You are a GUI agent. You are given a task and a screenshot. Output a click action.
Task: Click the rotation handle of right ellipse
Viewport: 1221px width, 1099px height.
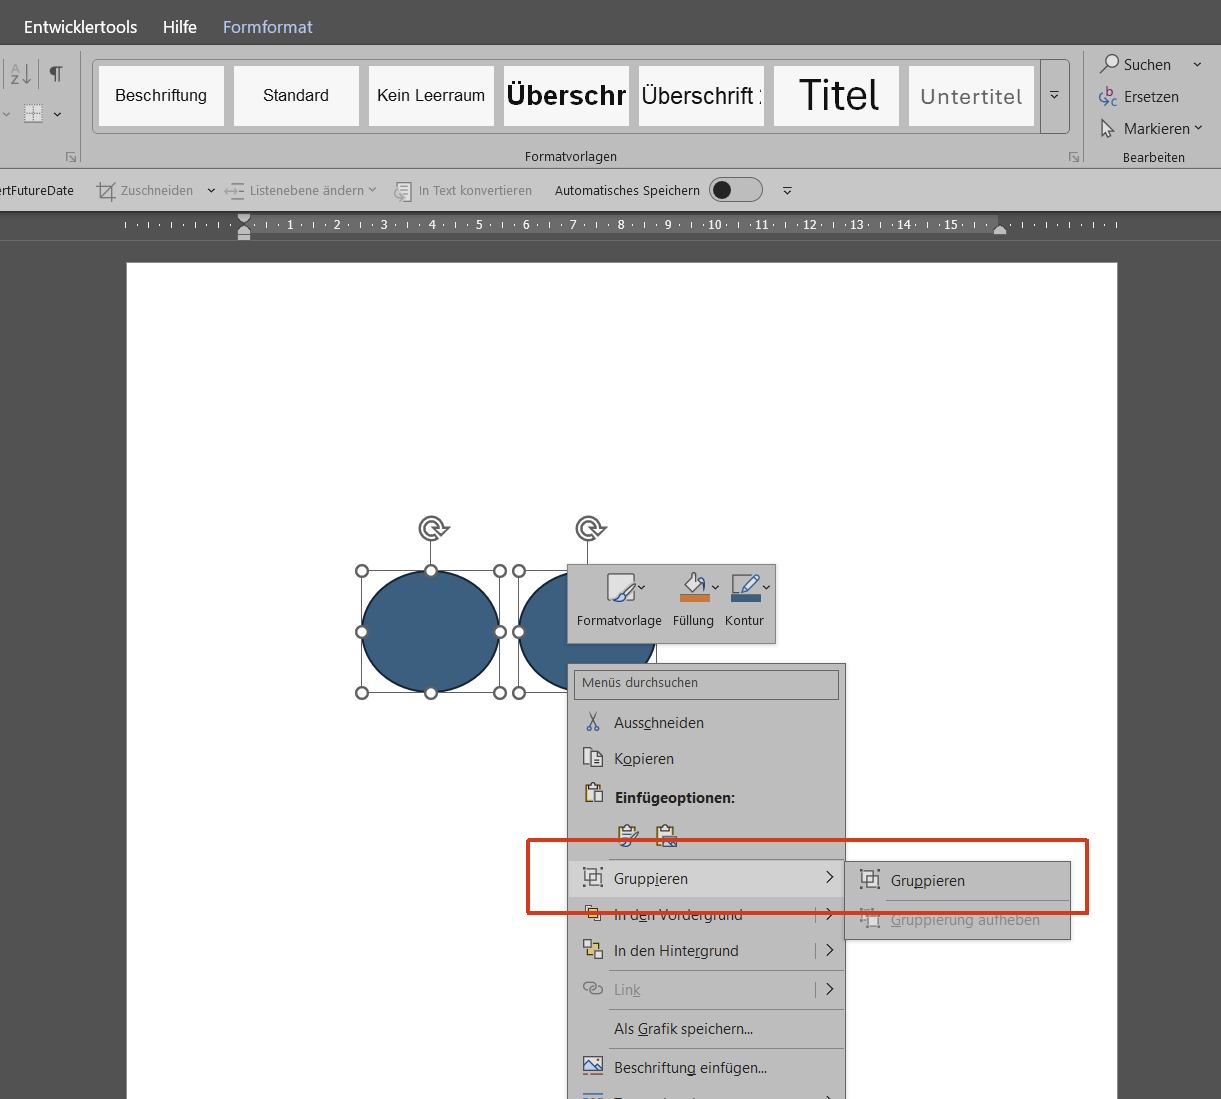589,528
